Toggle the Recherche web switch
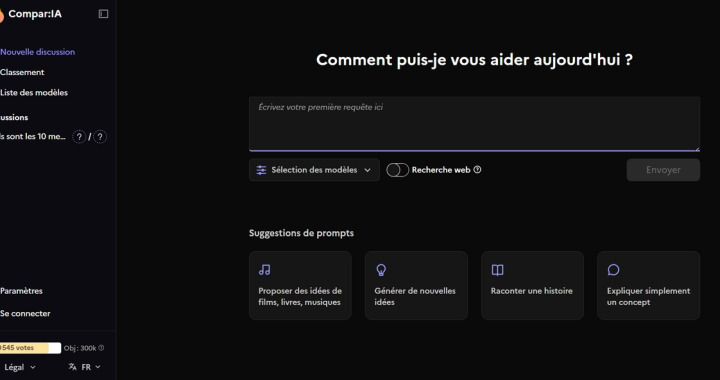This screenshot has height=380, width=720. coord(398,170)
